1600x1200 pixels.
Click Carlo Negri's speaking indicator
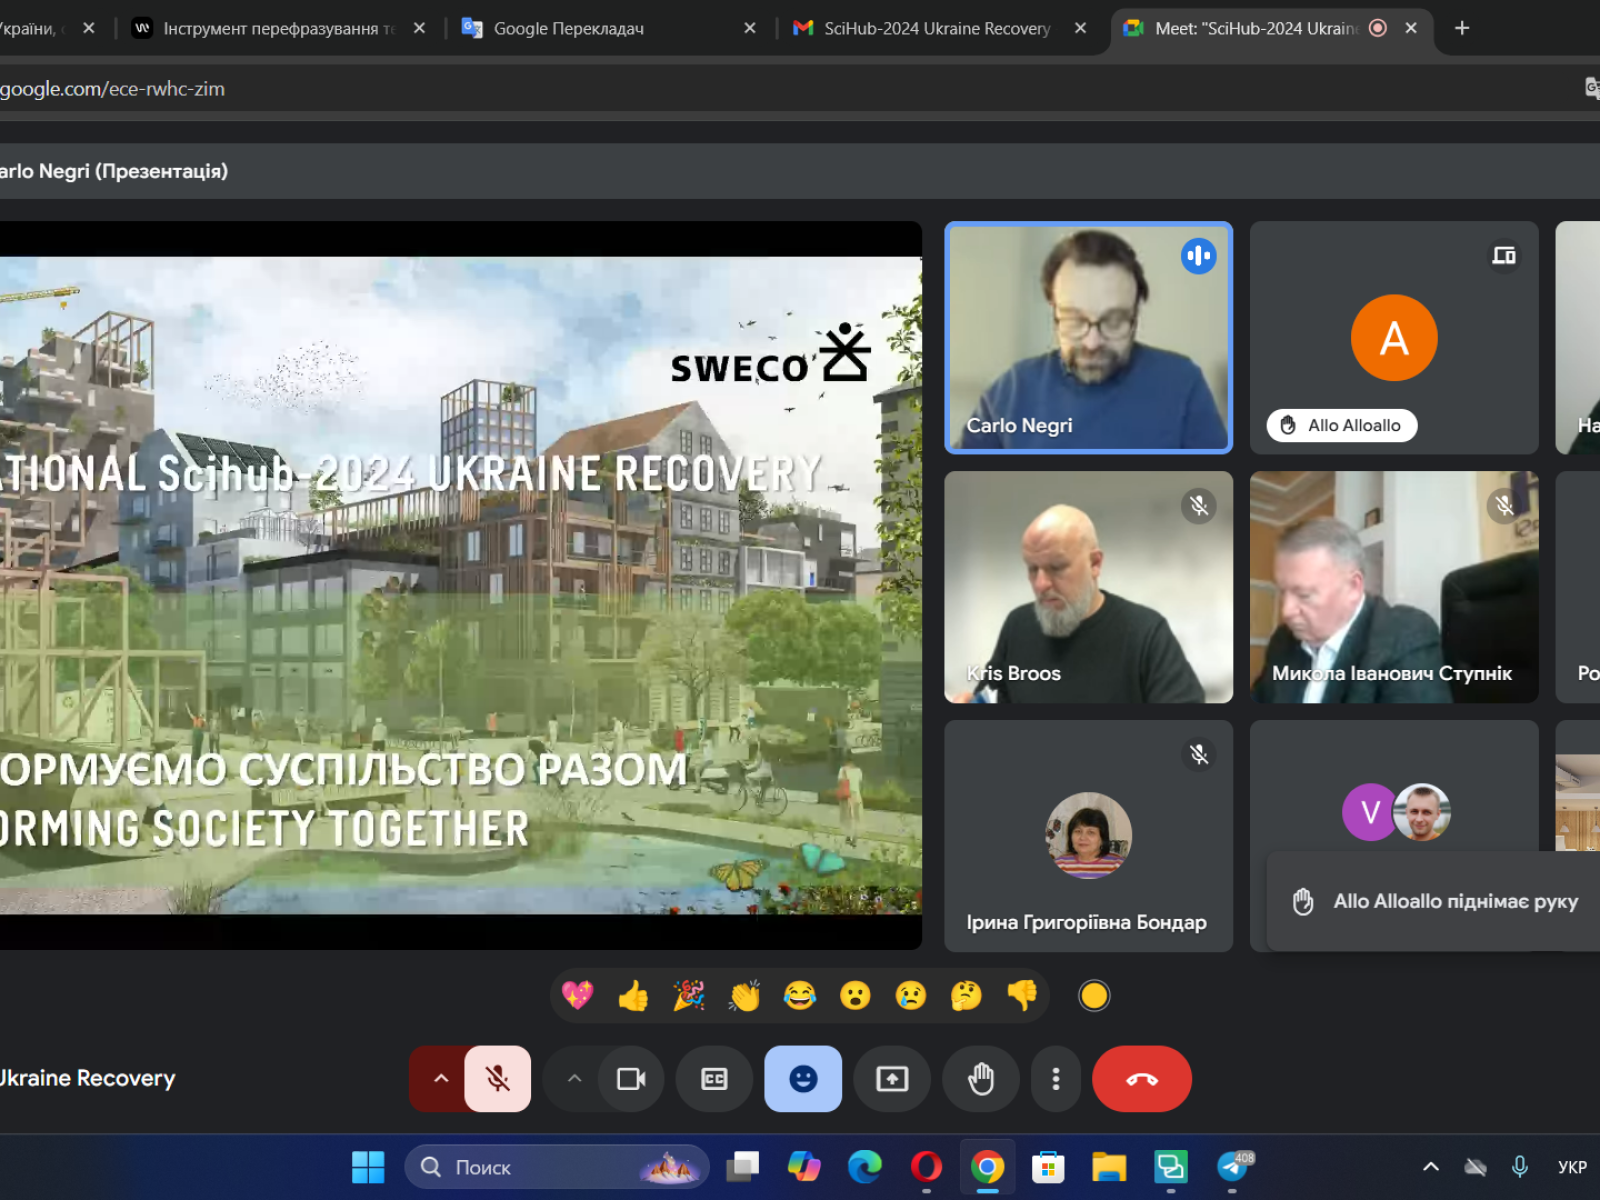(x=1198, y=256)
